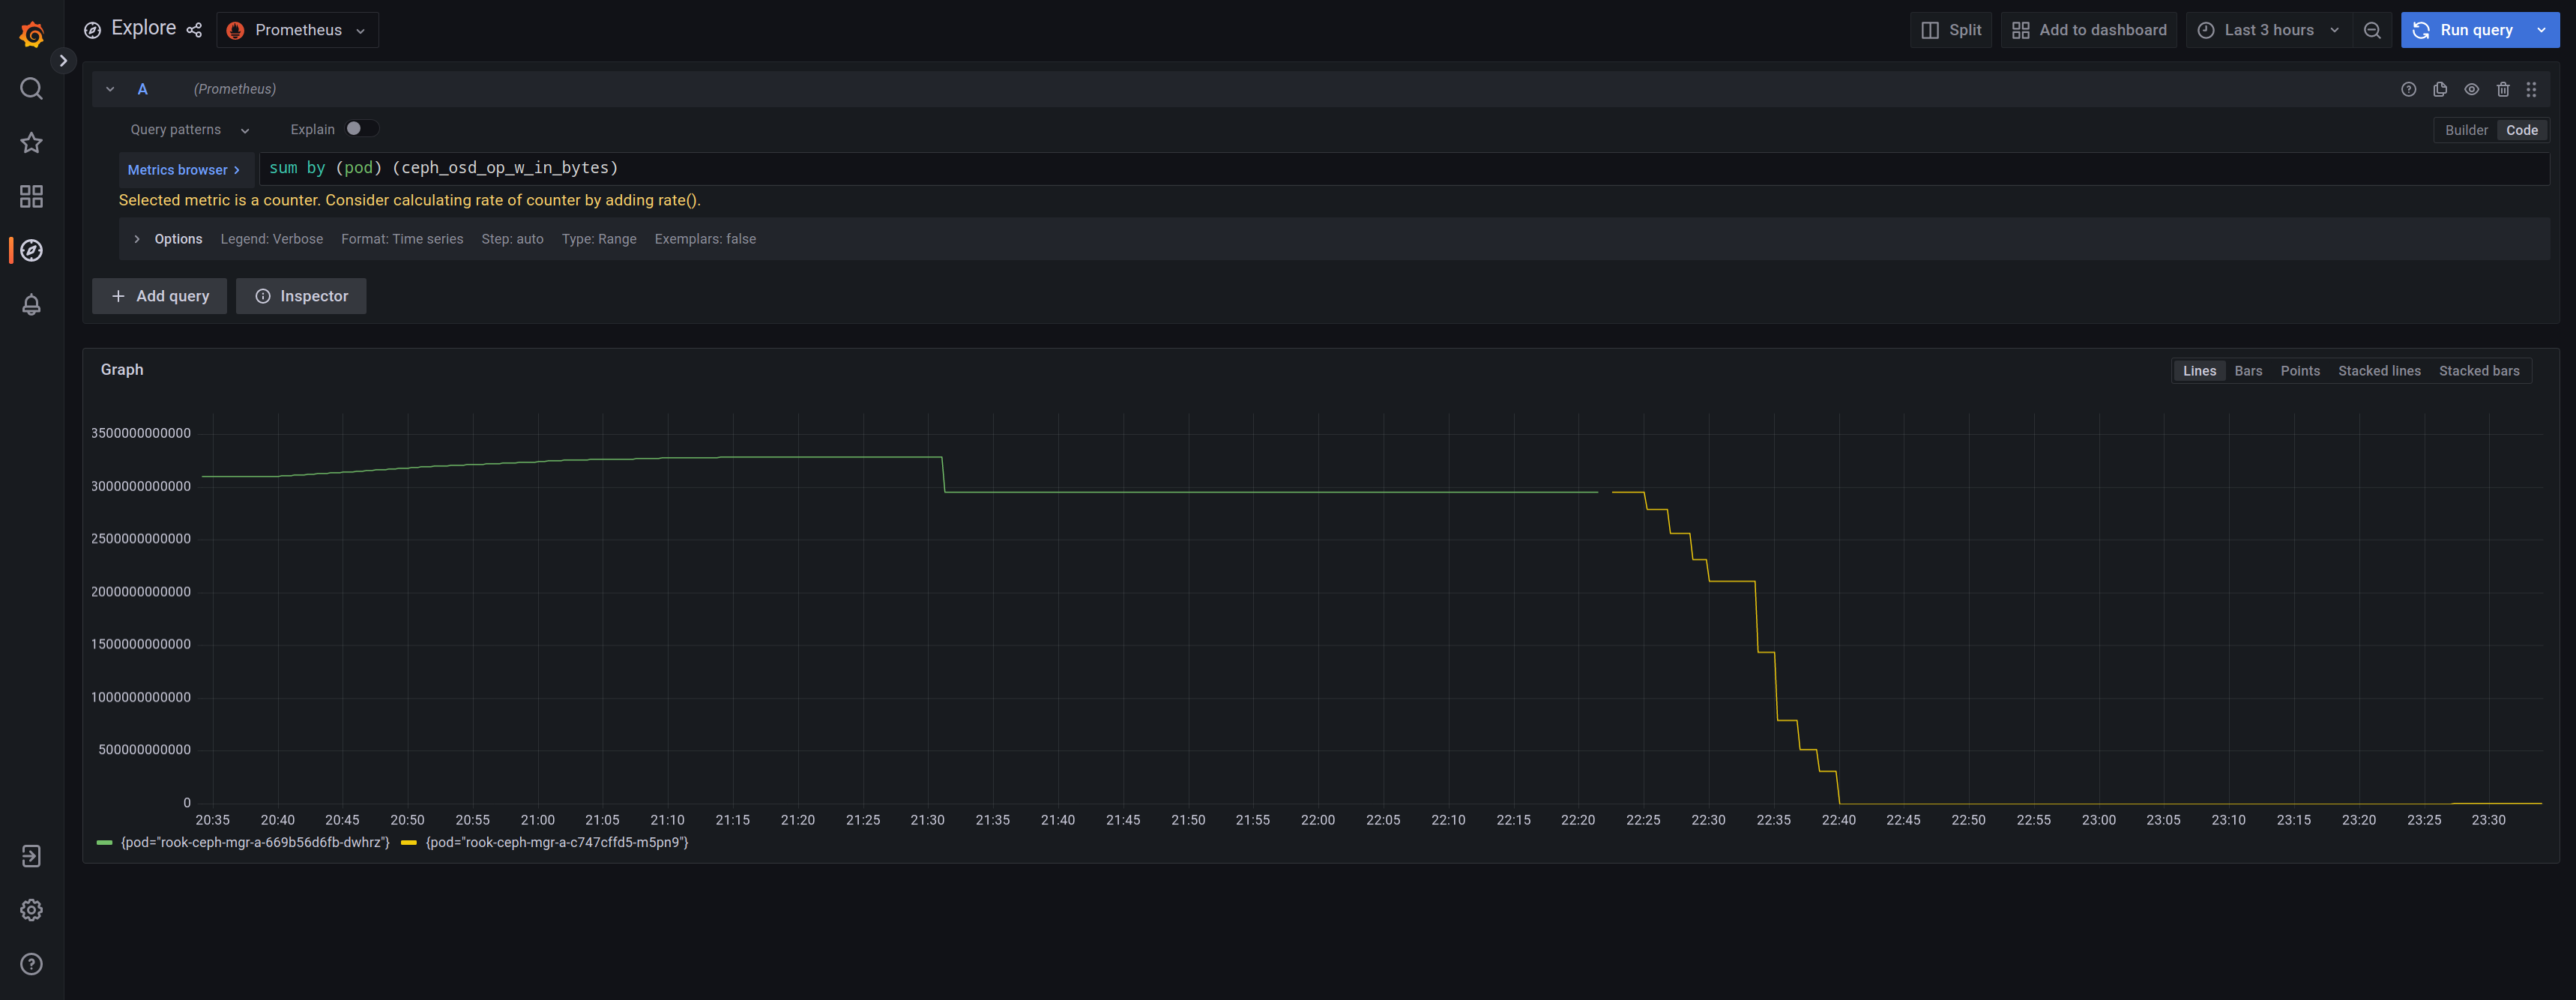Enable the Explain toggle
2576x1000 pixels.
click(362, 128)
